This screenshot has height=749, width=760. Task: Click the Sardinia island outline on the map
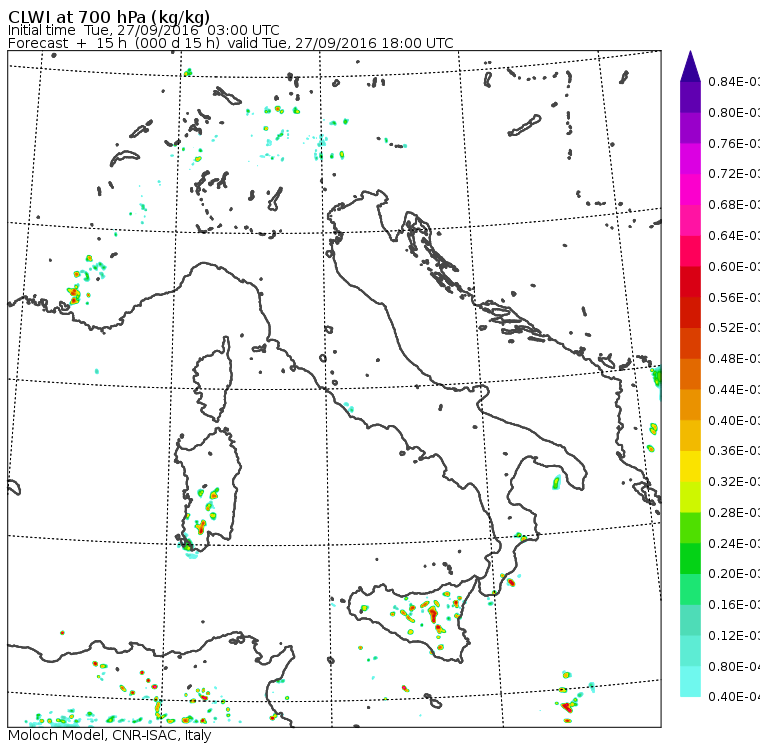click(208, 490)
